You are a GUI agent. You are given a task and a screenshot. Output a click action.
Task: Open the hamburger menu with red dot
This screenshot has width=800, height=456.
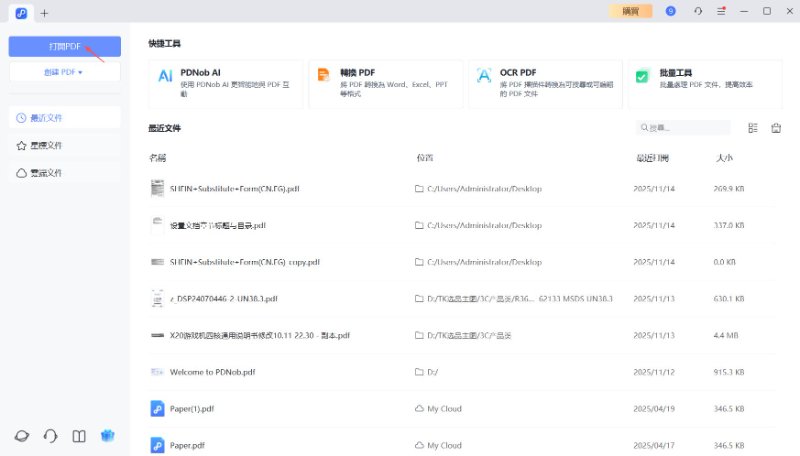721,11
